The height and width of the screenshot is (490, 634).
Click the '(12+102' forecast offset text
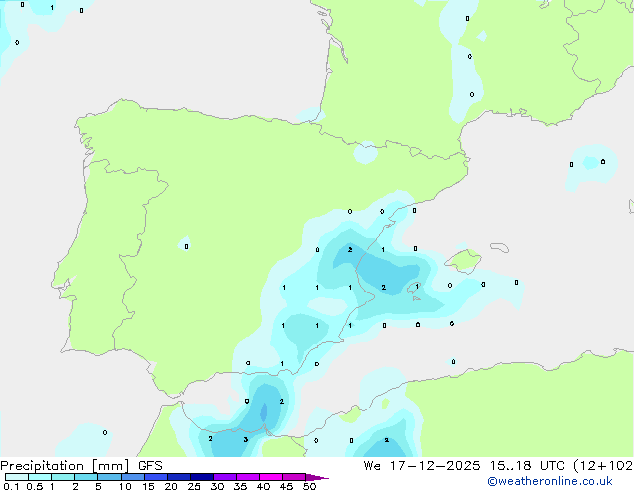[603, 466]
